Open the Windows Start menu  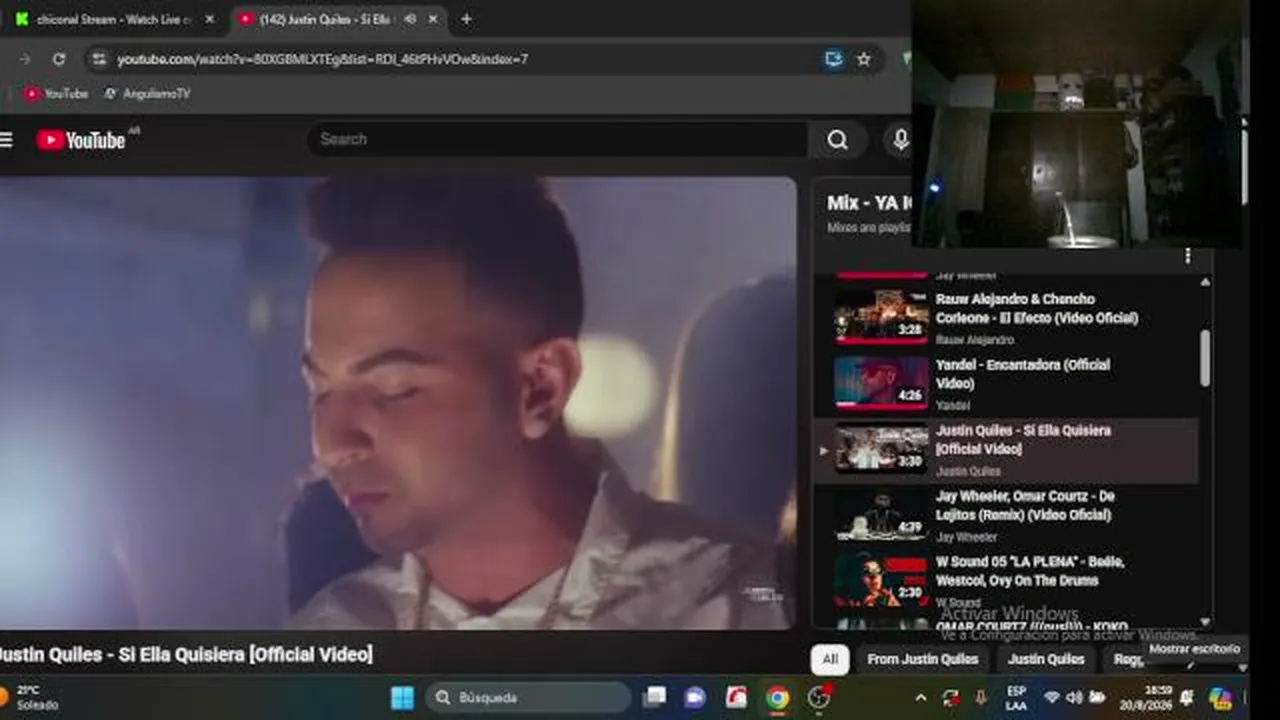click(402, 697)
